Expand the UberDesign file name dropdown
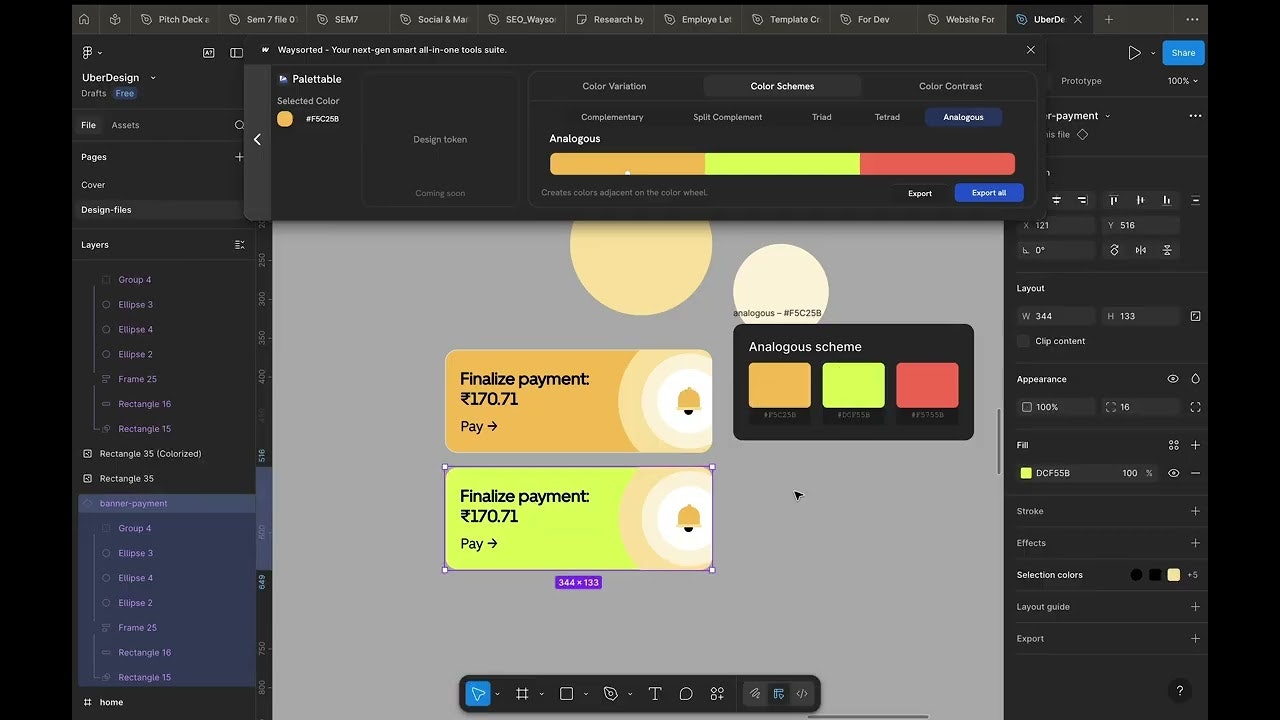This screenshot has width=1280, height=720. pyautogui.click(x=153, y=77)
